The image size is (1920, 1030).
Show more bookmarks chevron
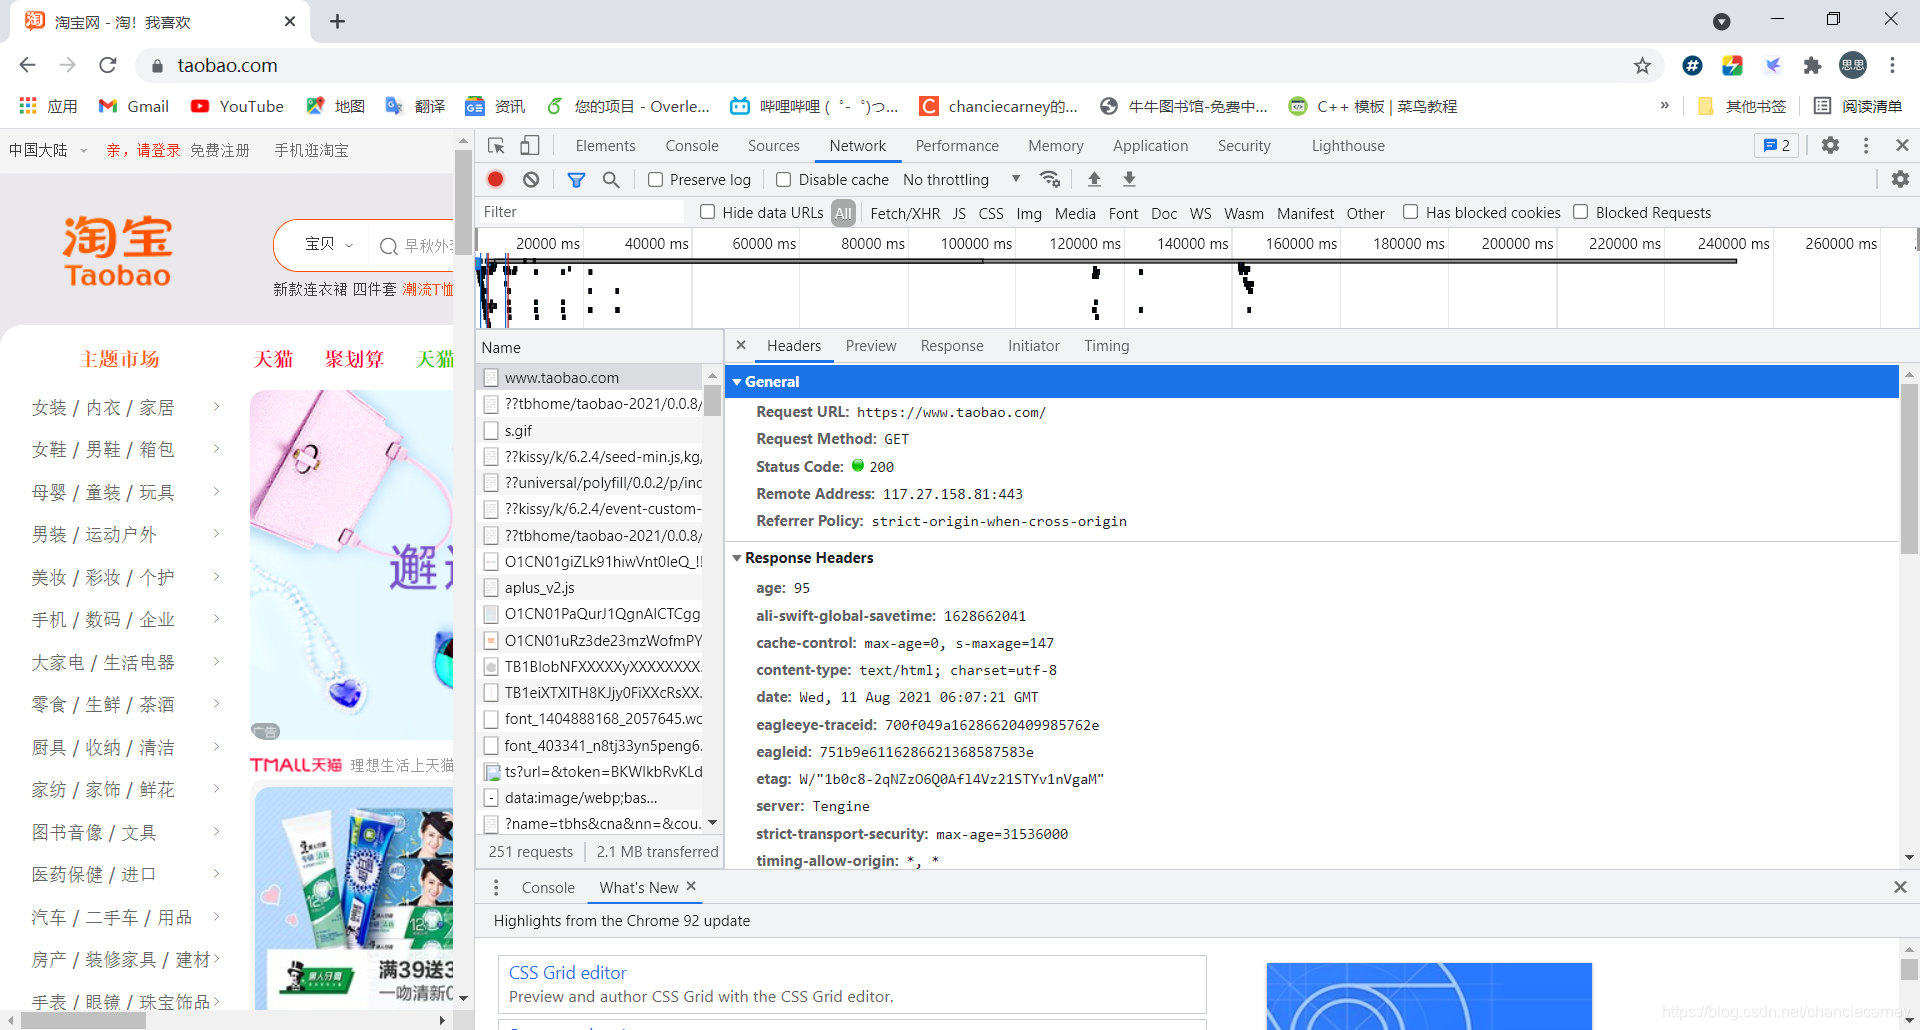[x=1665, y=106]
